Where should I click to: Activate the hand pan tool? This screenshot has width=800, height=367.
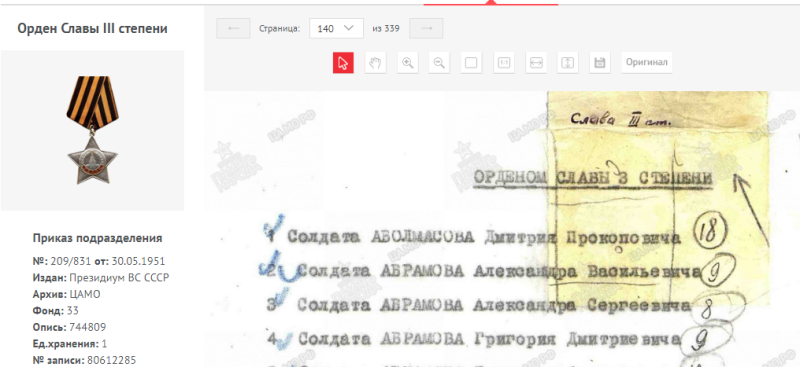click(x=375, y=63)
